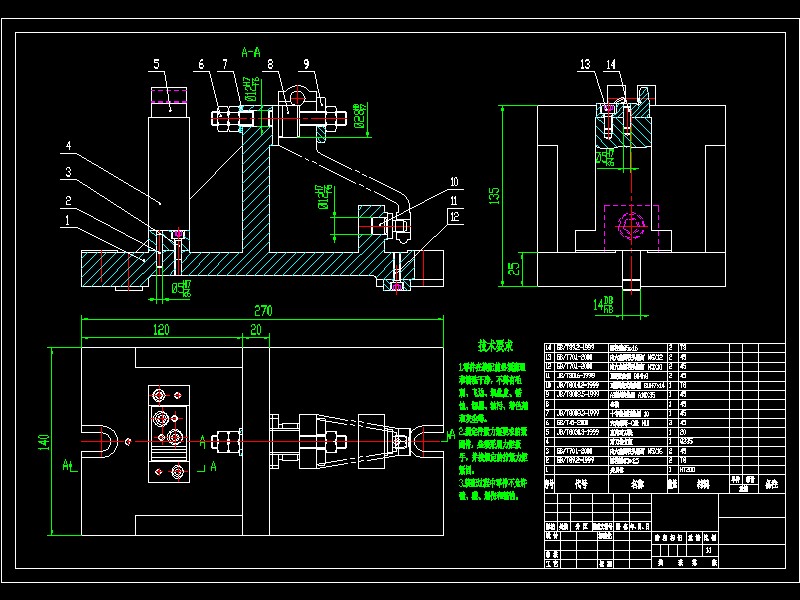
Task: Pick part callout number 7
Action: coord(224,64)
